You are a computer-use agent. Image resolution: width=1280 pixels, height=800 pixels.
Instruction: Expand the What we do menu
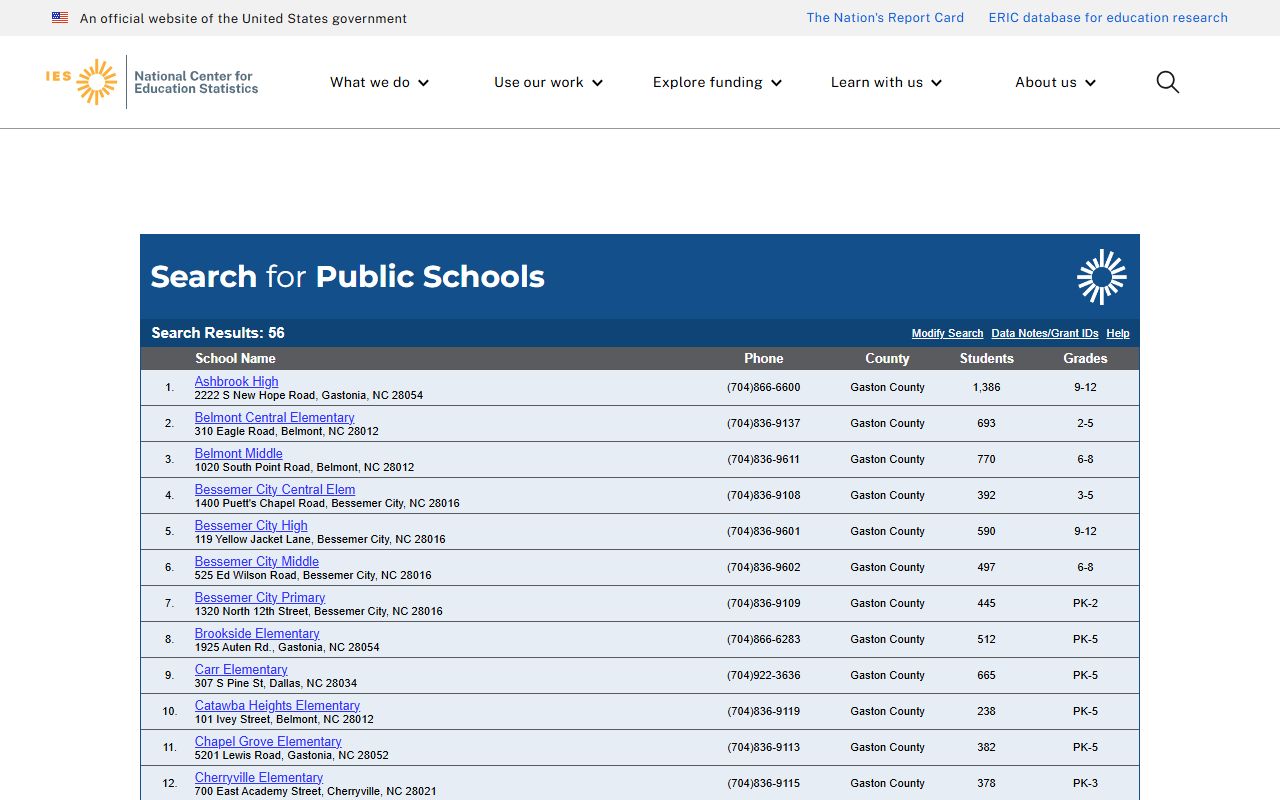click(x=380, y=82)
